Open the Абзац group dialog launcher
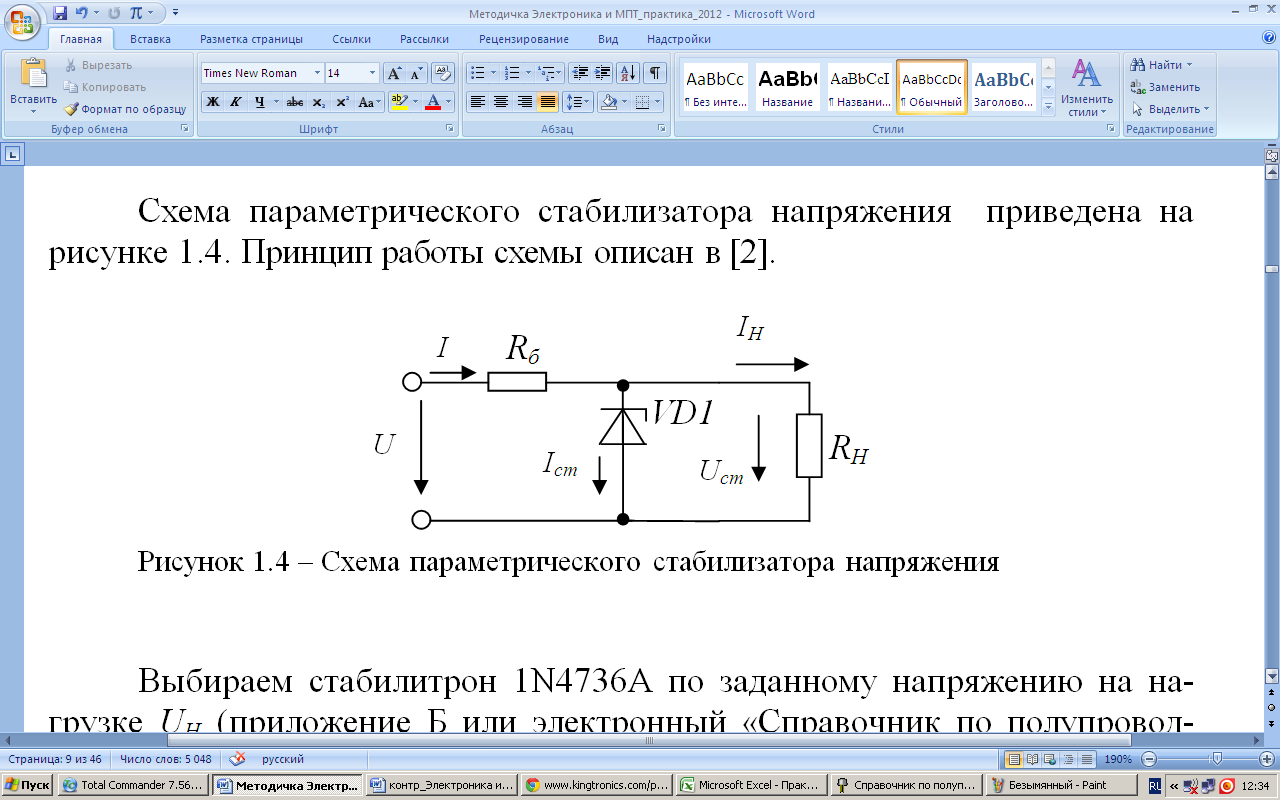Image resolution: width=1280 pixels, height=800 pixels. pos(662,129)
